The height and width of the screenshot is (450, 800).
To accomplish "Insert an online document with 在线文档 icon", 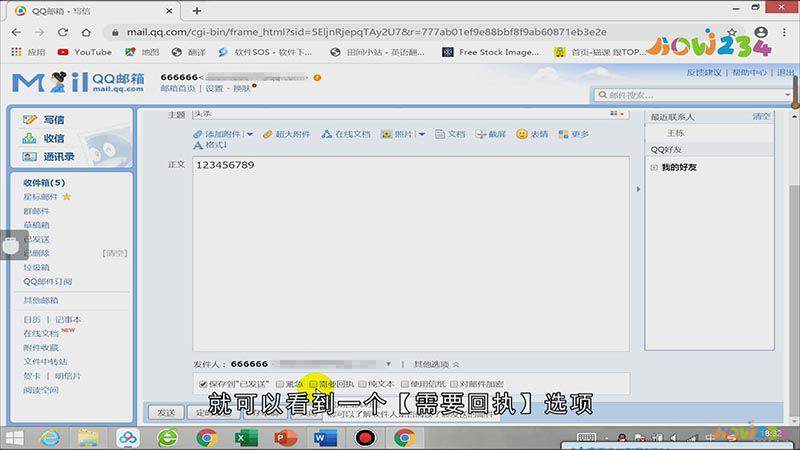I will 327,134.
